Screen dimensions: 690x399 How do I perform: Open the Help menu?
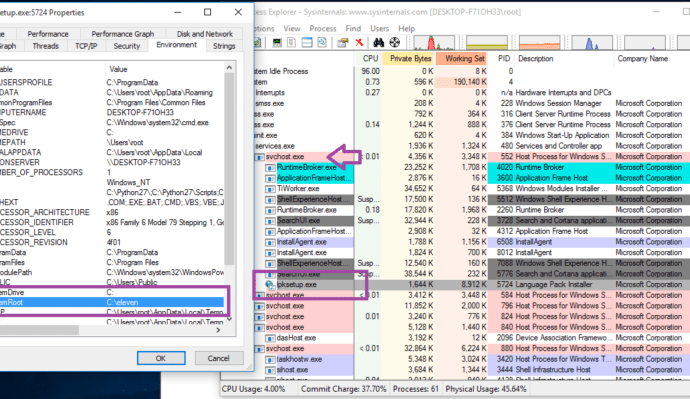click(407, 28)
